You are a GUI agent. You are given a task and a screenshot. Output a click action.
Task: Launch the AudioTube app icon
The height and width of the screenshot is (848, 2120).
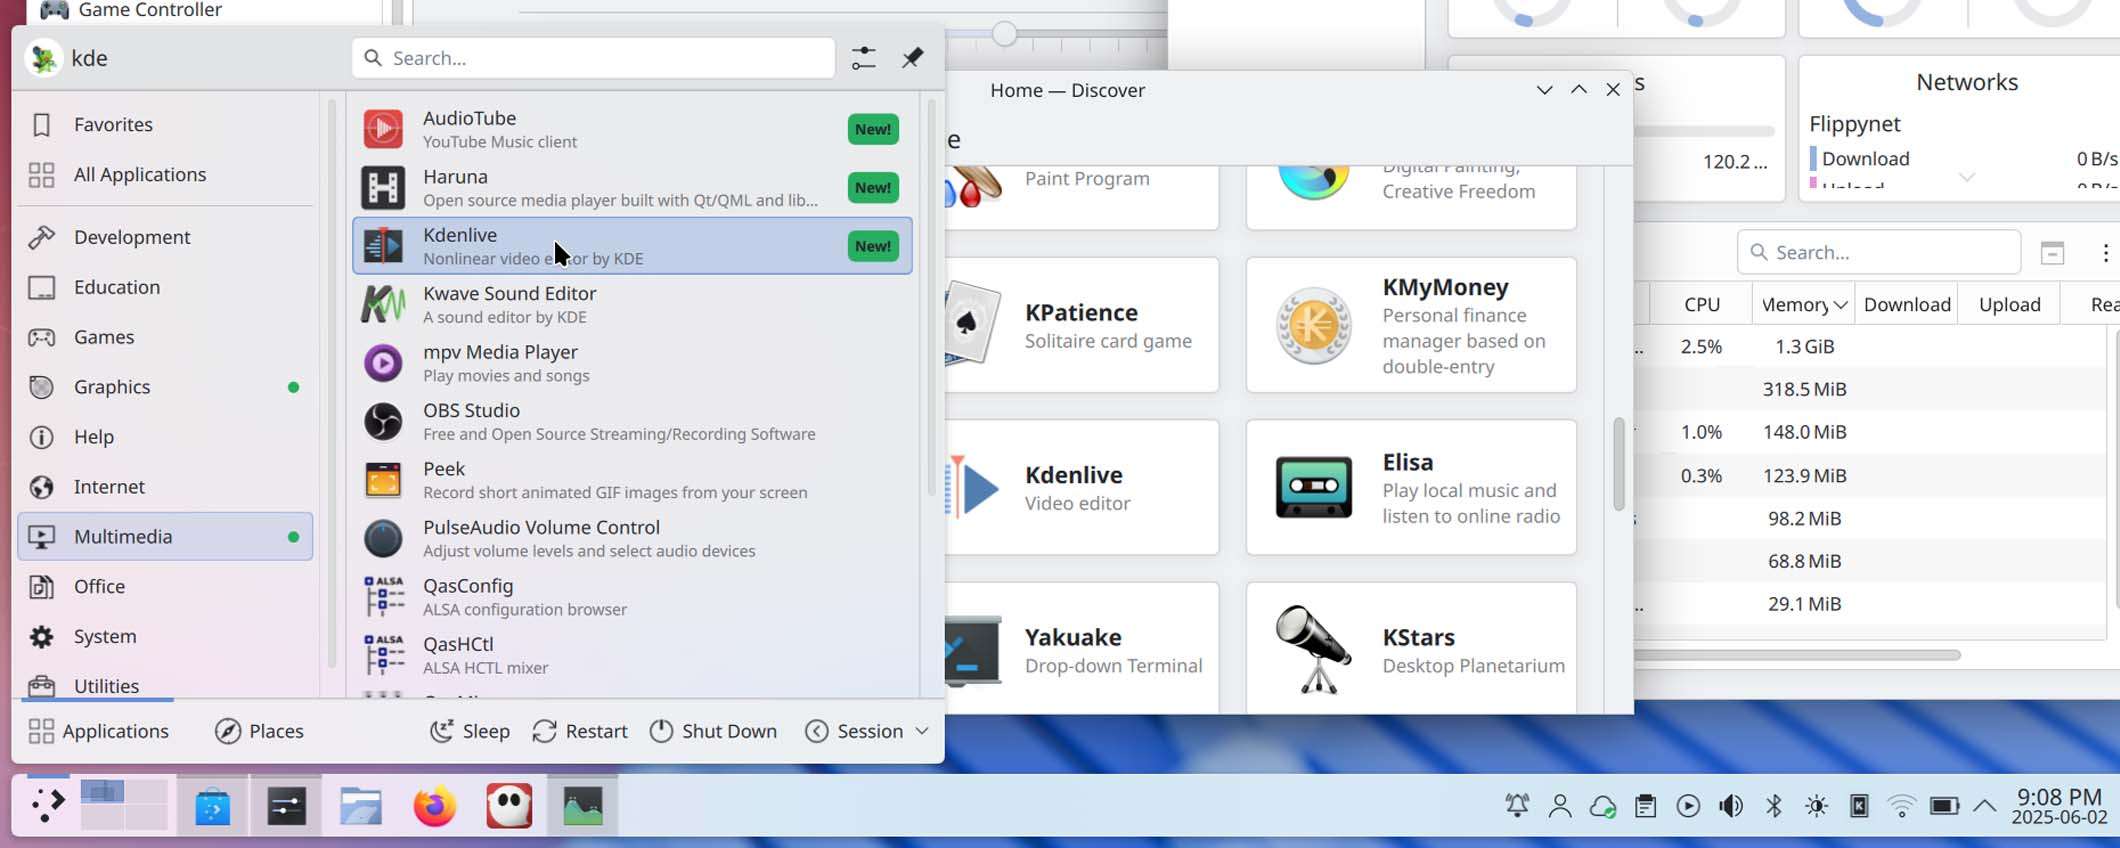coord(383,129)
